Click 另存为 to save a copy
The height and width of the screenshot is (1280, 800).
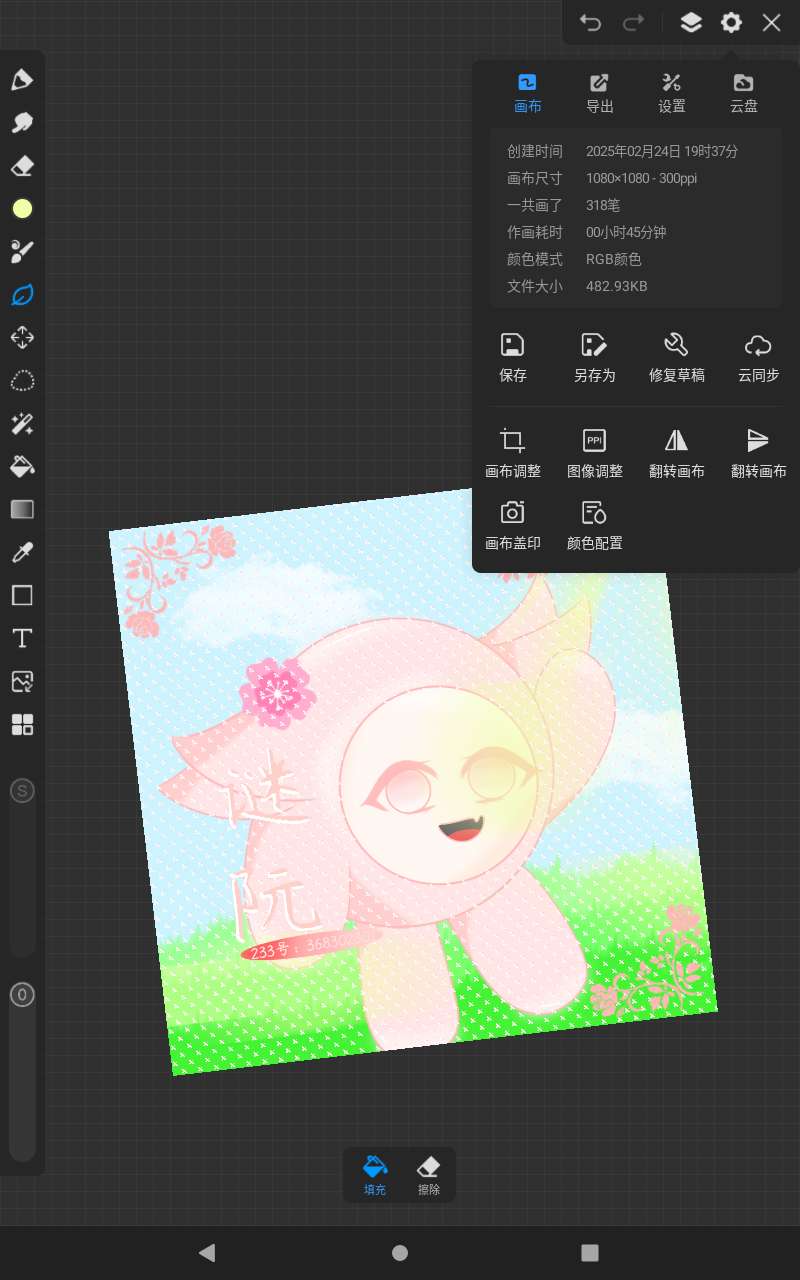[x=595, y=357]
